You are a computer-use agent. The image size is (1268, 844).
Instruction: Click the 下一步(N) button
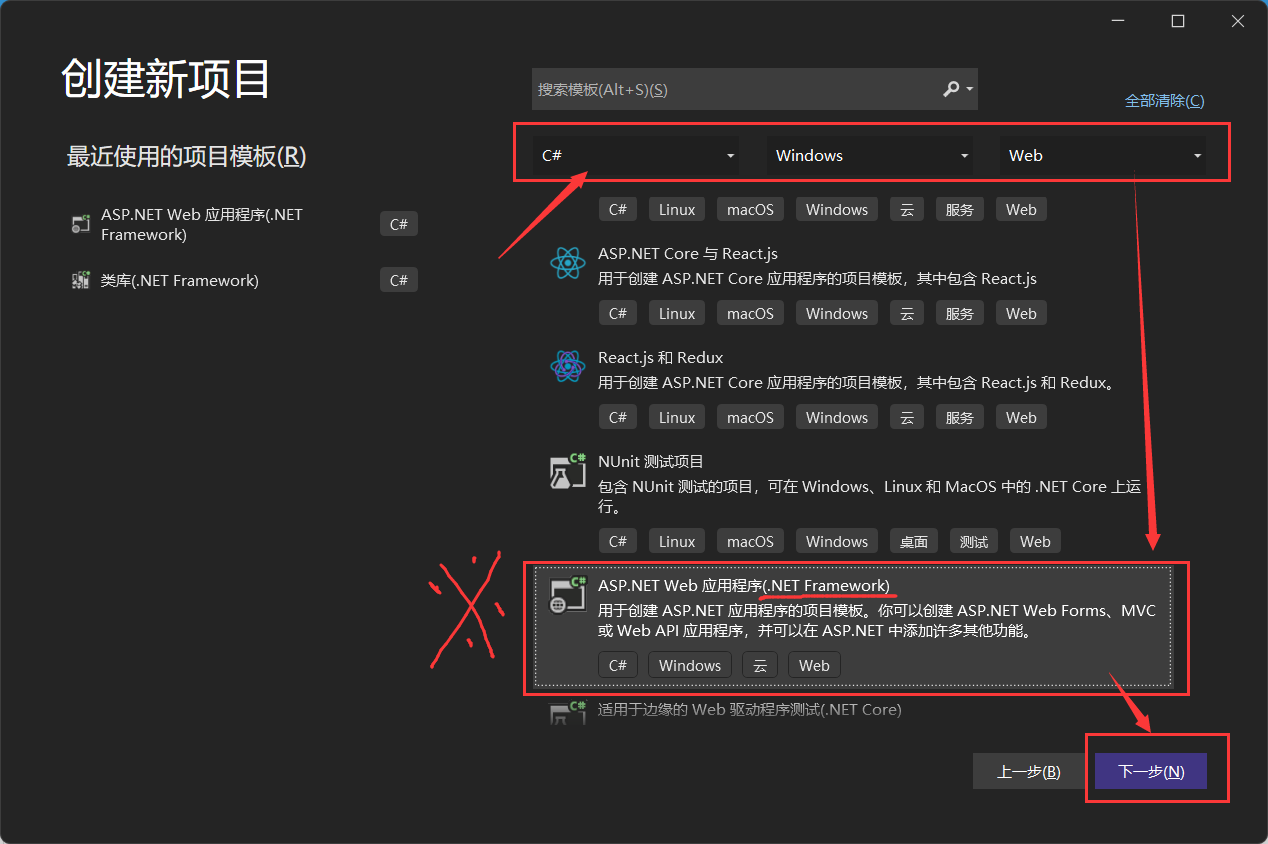[1150, 771]
